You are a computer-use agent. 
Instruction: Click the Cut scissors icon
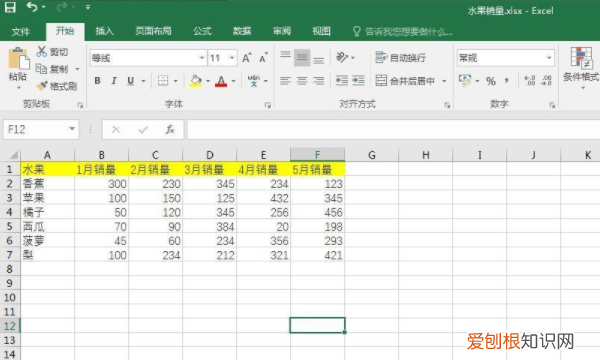point(41,52)
